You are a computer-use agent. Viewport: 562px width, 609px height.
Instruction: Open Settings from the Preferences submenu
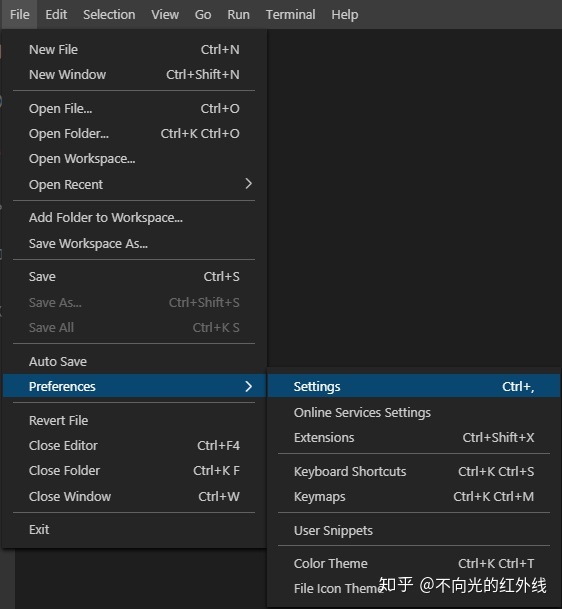pos(414,386)
